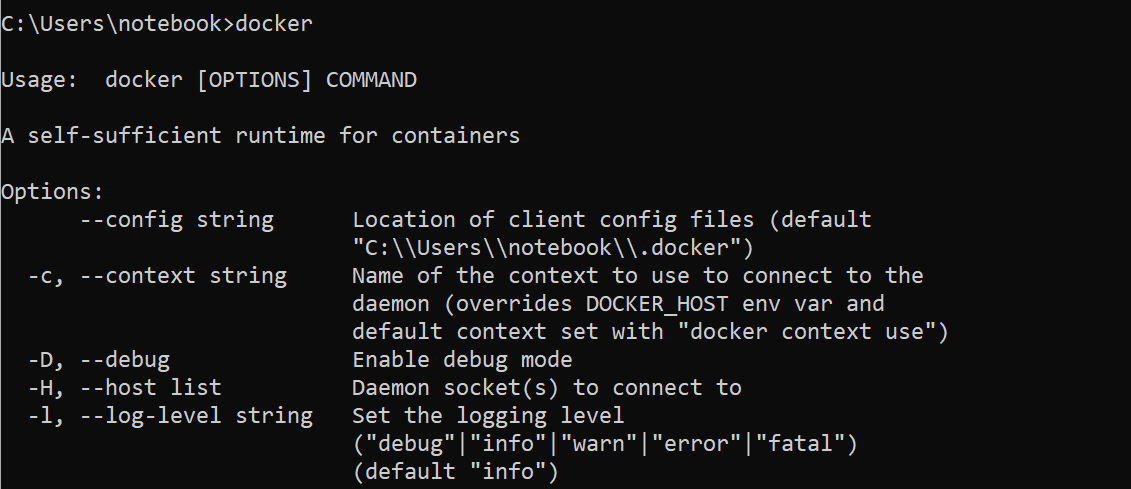Click the "-c, --context string" option
1131x489 pixels.
click(157, 275)
